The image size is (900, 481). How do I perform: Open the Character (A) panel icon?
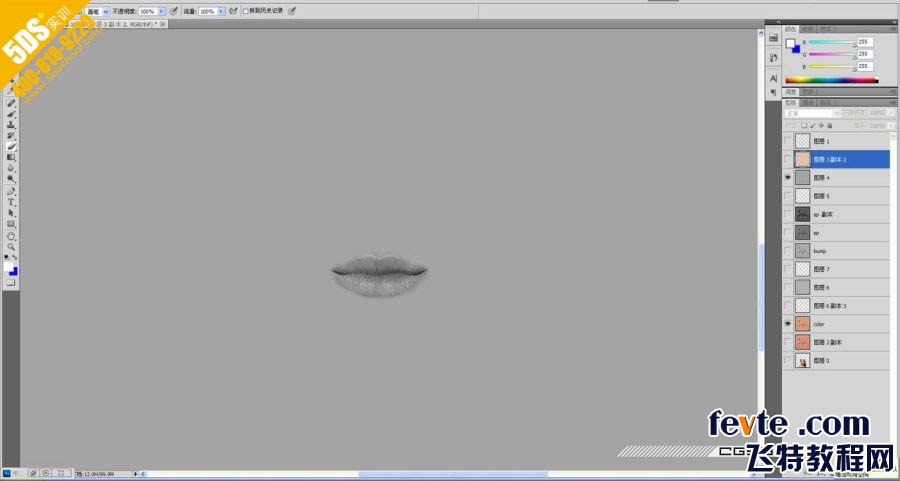(773, 78)
